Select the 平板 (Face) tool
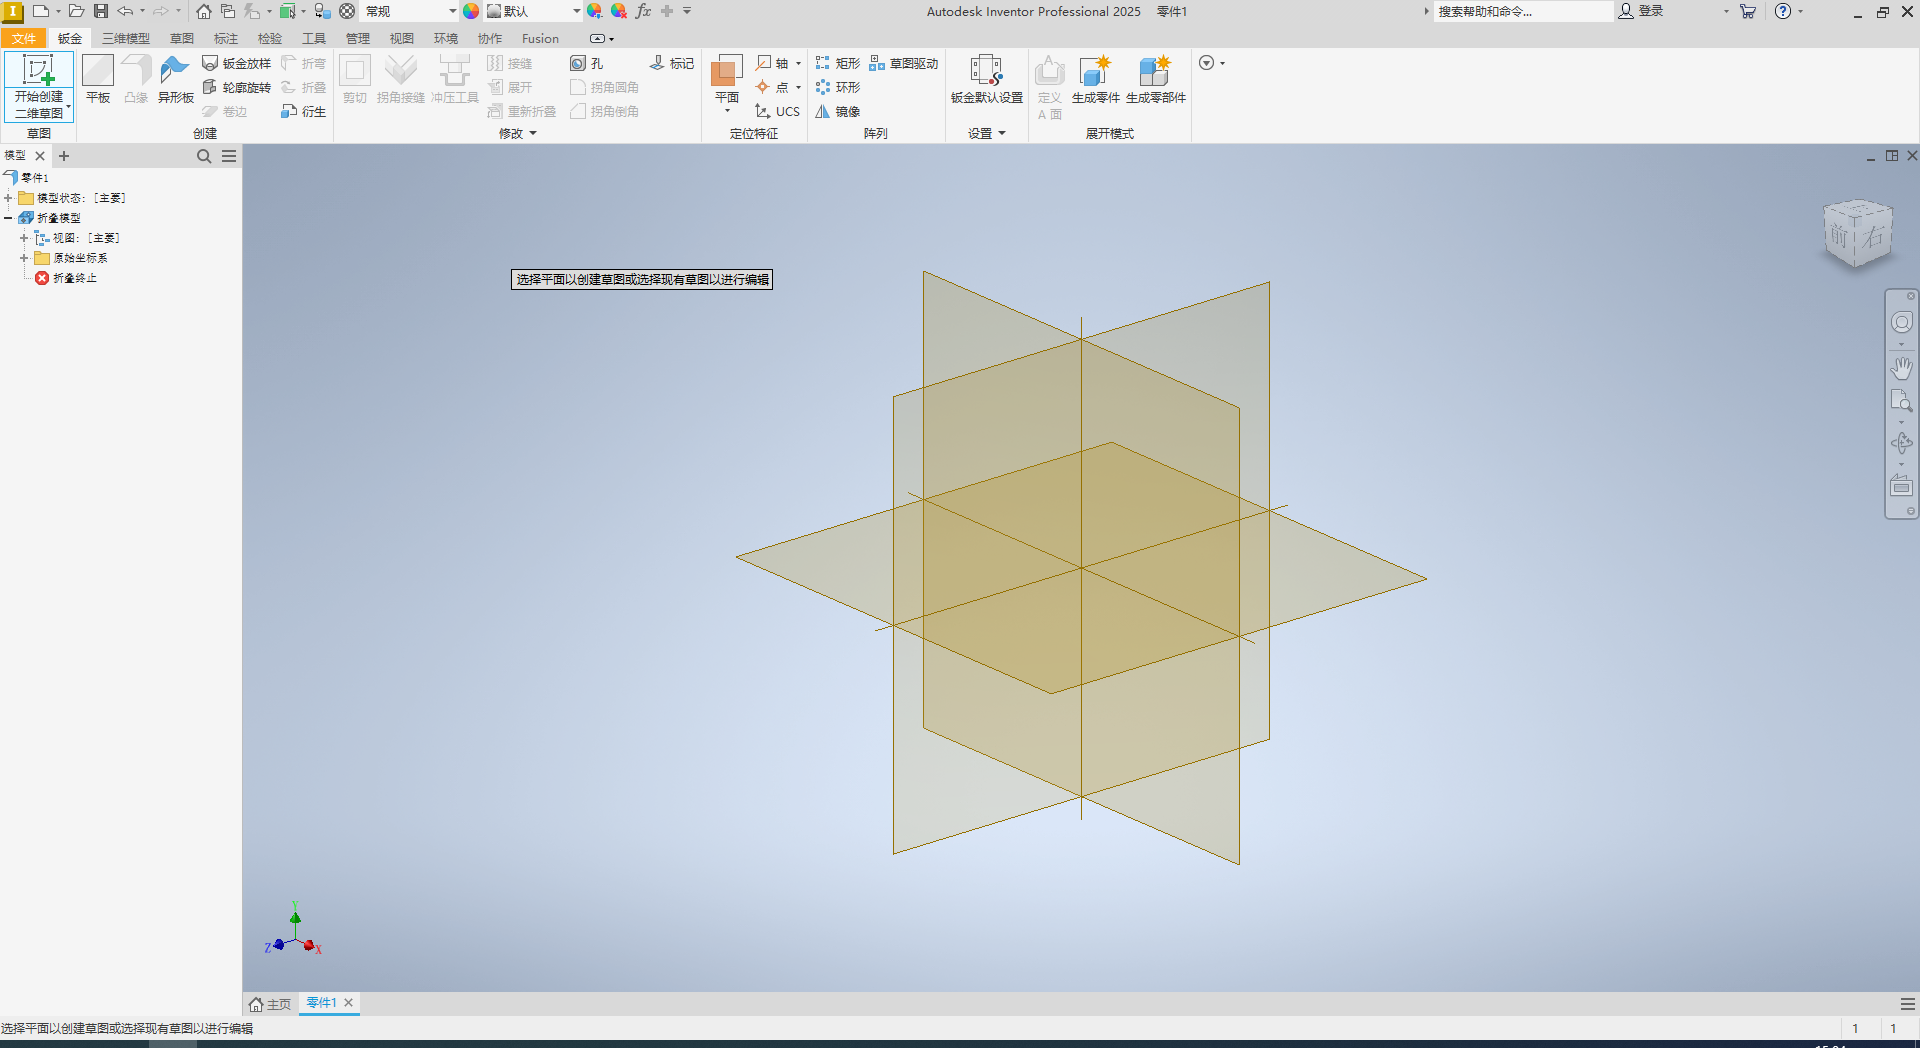 pos(96,80)
